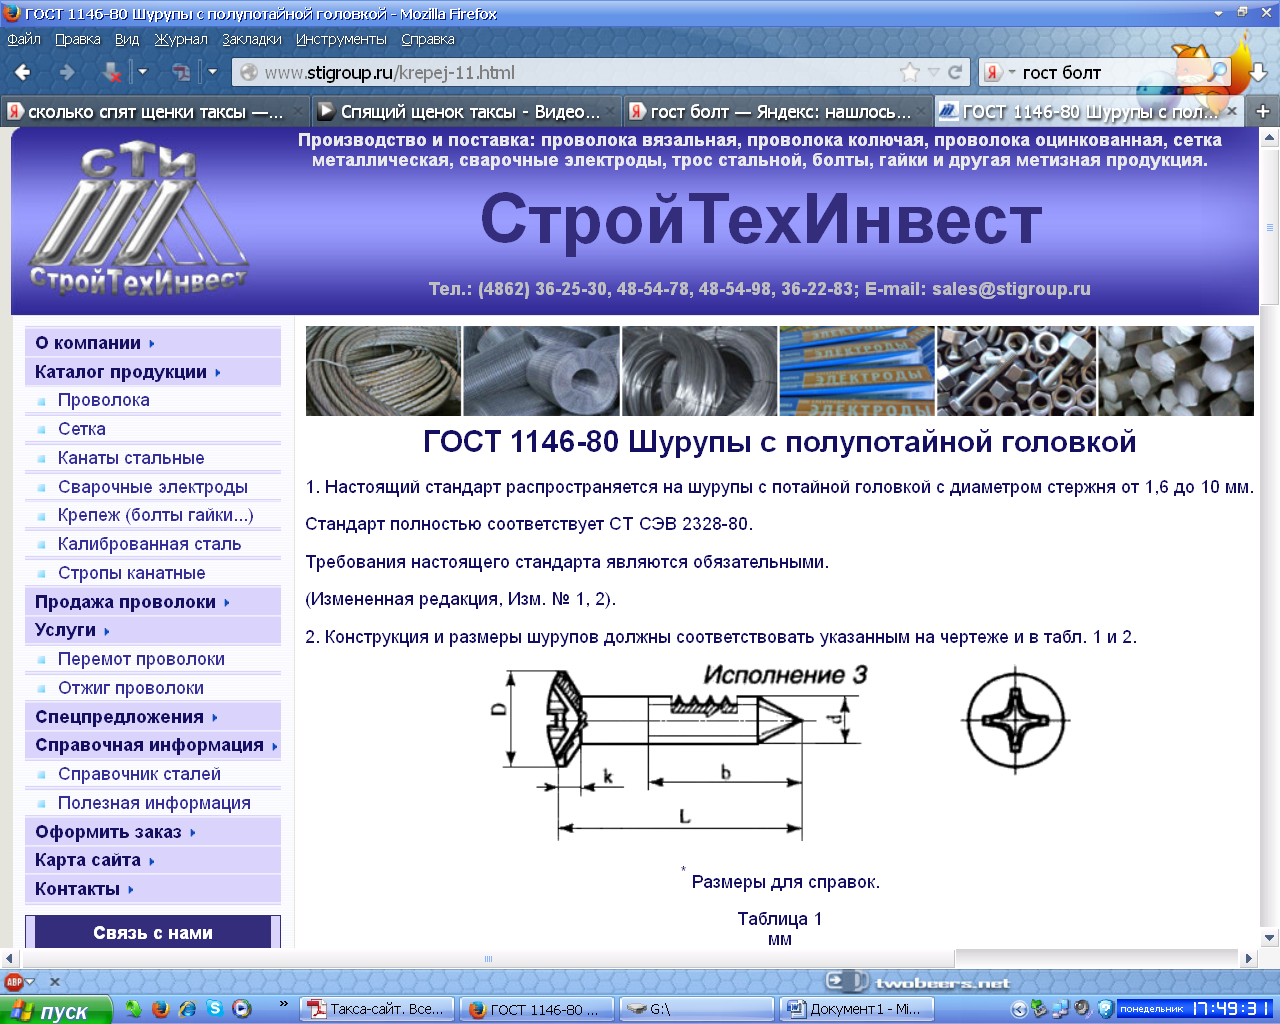Open the Инструменты menu
Image resolution: width=1280 pixels, height=1024 pixels.
pyautogui.click(x=341, y=39)
